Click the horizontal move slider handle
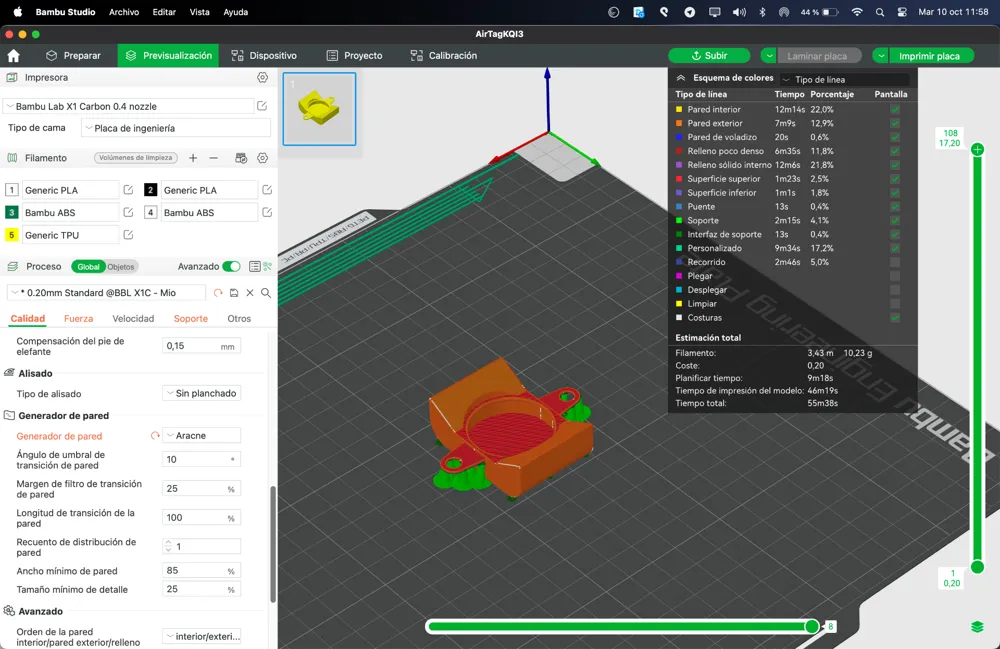This screenshot has width=1000, height=649. click(812, 627)
